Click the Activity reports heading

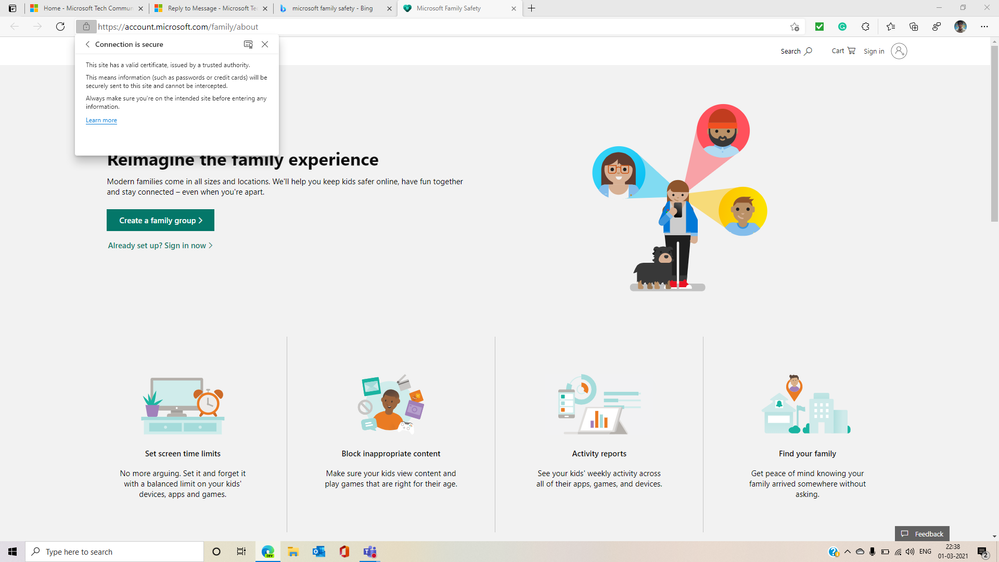599,454
